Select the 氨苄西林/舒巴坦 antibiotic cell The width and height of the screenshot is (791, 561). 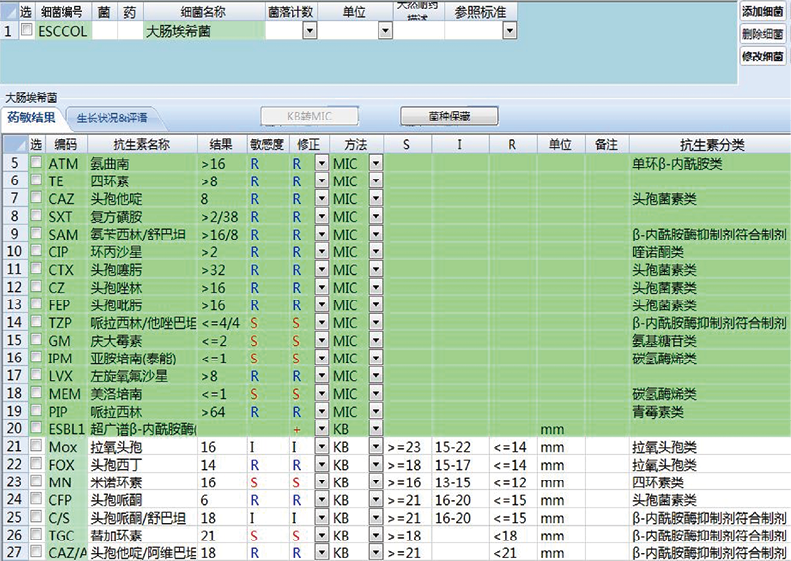(142, 235)
